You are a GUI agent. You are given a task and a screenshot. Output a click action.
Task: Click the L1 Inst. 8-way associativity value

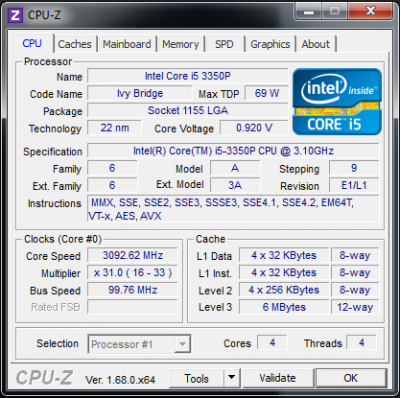[355, 273]
